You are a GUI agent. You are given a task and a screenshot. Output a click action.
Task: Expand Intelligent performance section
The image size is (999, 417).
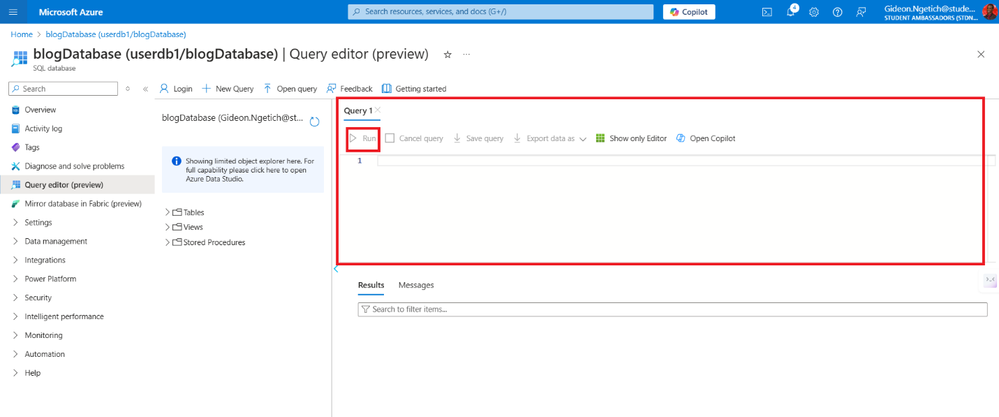click(x=64, y=316)
